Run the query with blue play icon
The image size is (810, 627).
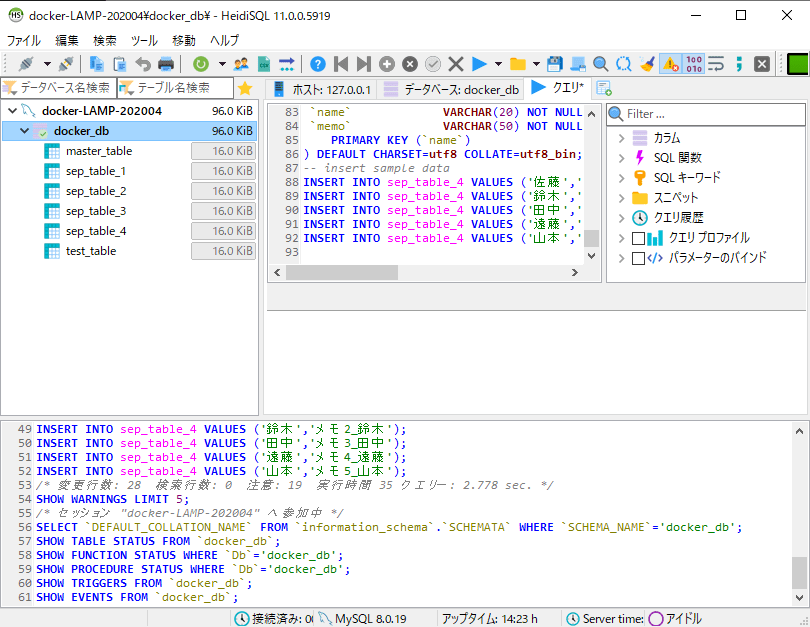coord(479,64)
